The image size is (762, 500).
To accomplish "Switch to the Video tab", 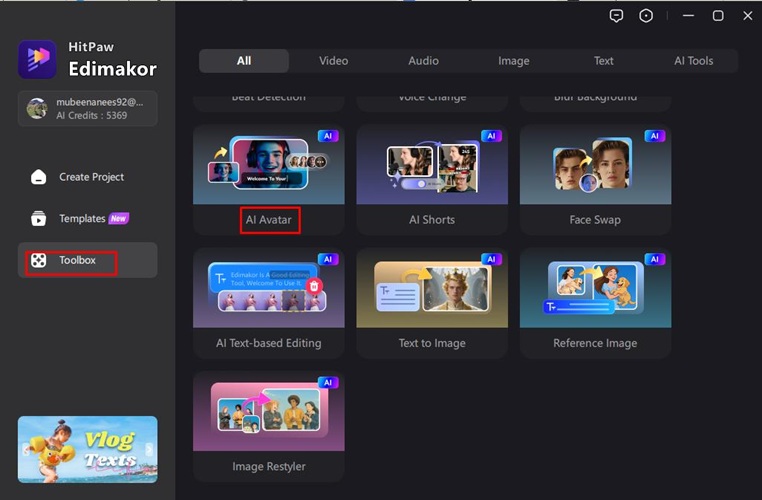I will point(333,61).
